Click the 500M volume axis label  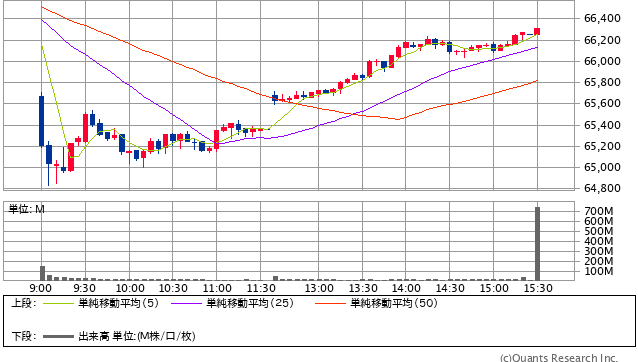point(599,231)
